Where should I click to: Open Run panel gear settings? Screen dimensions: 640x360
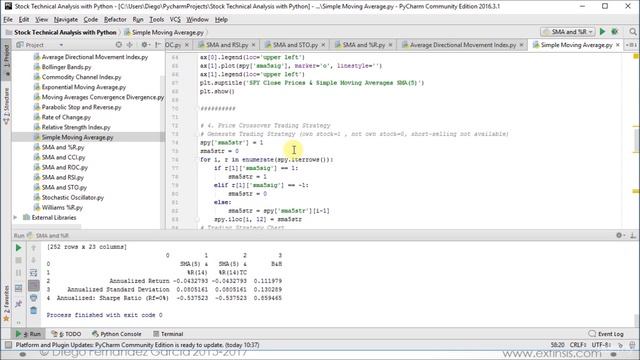coord(620,235)
